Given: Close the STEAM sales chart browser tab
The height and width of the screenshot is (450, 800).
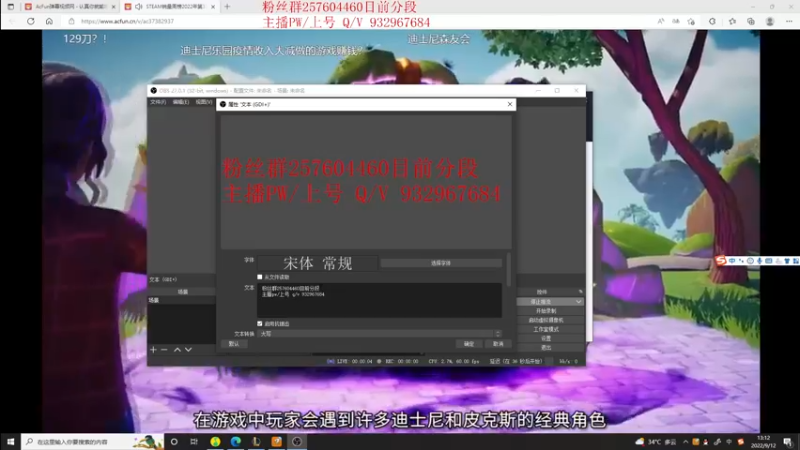Looking at the screenshot, I should 213,7.
